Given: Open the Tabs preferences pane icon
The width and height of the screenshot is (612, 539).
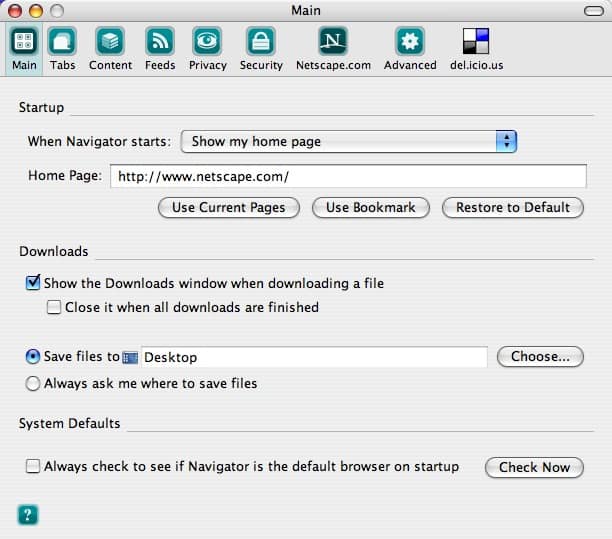Looking at the screenshot, I should tap(62, 42).
